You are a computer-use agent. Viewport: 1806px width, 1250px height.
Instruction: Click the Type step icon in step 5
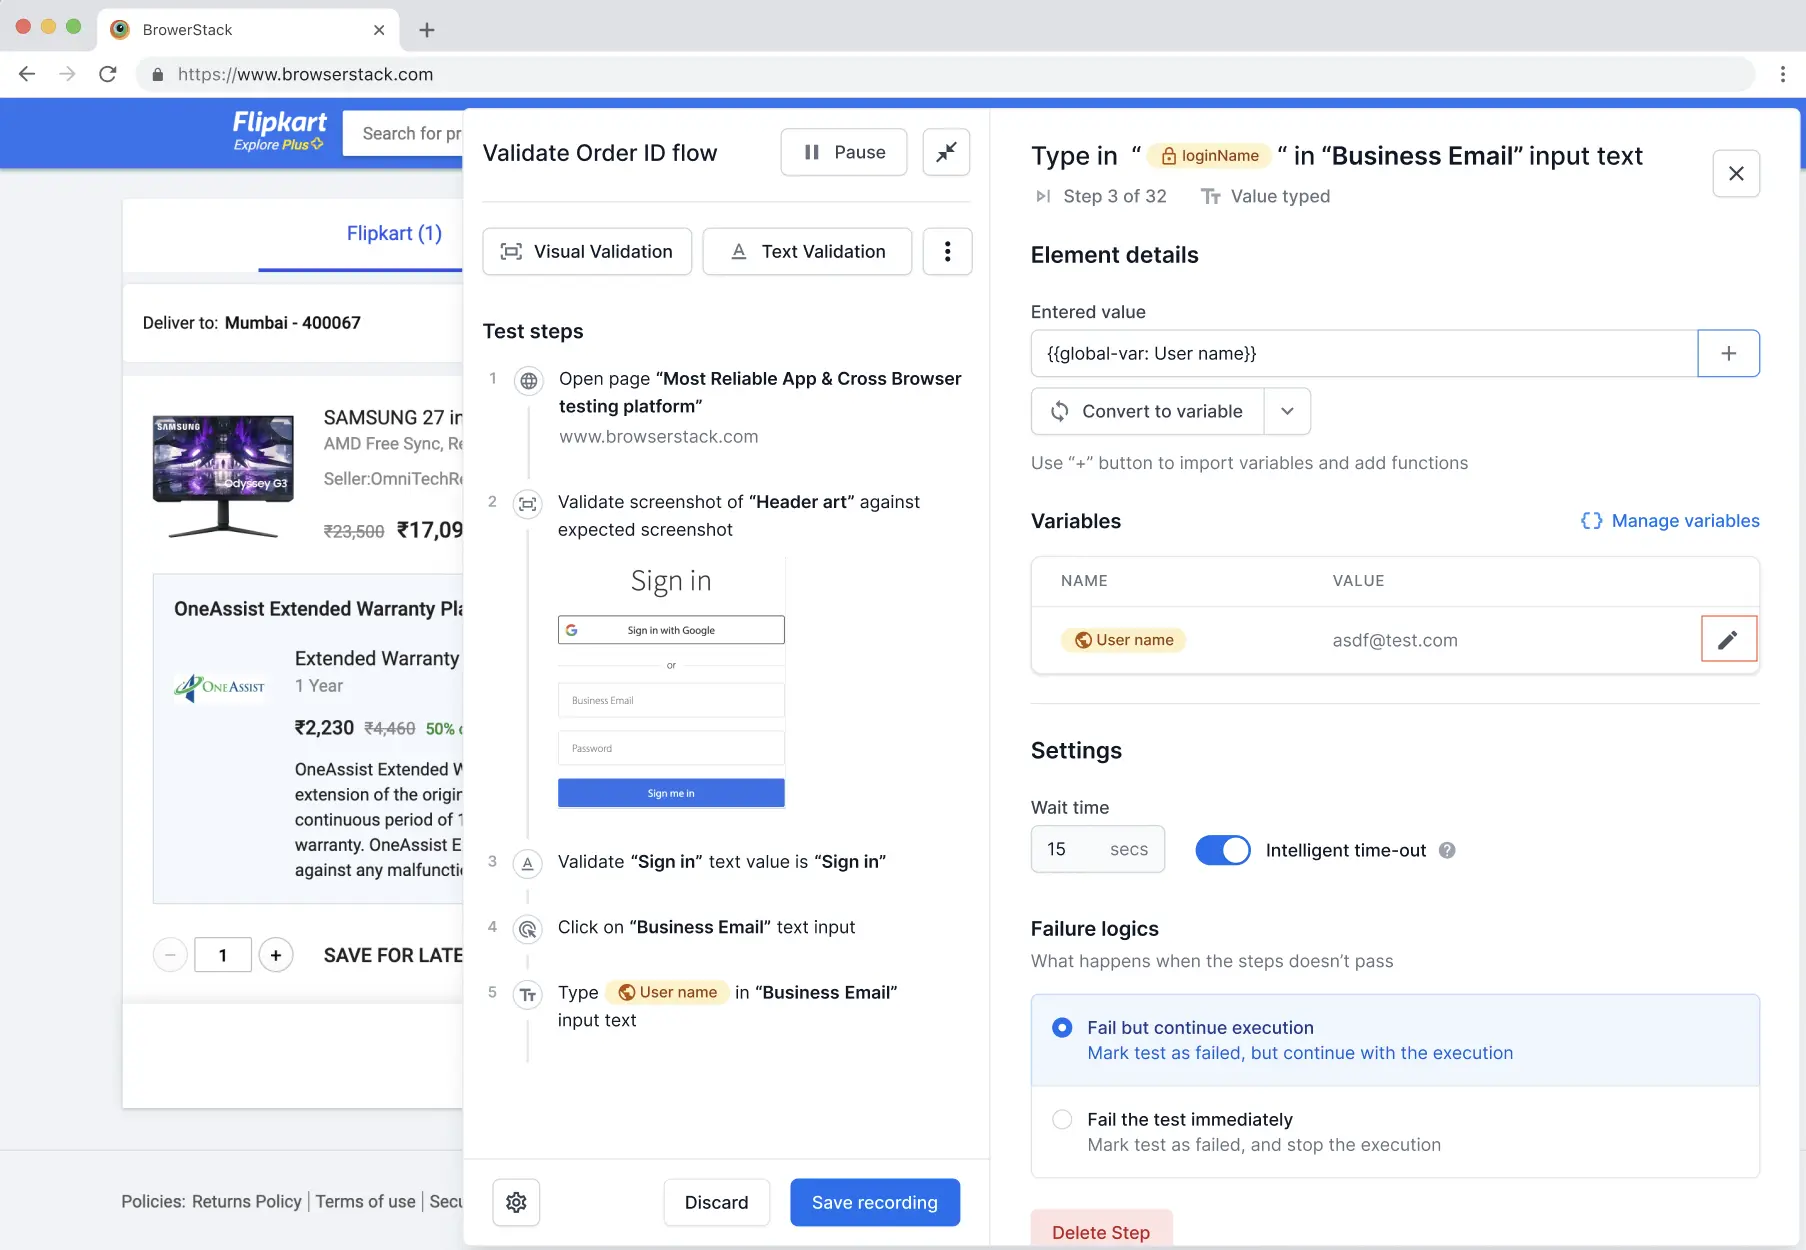pyautogui.click(x=527, y=994)
